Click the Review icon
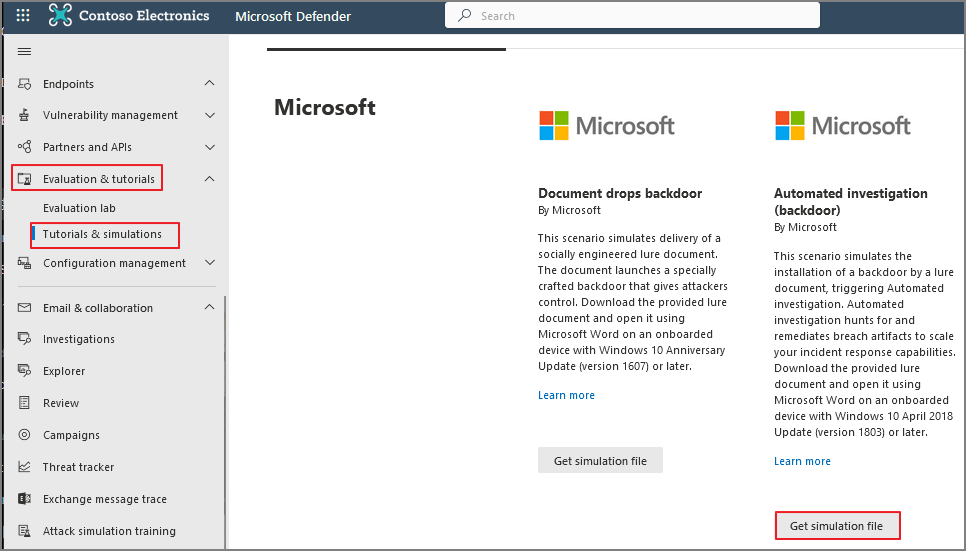The height and width of the screenshot is (551, 966). (x=24, y=402)
